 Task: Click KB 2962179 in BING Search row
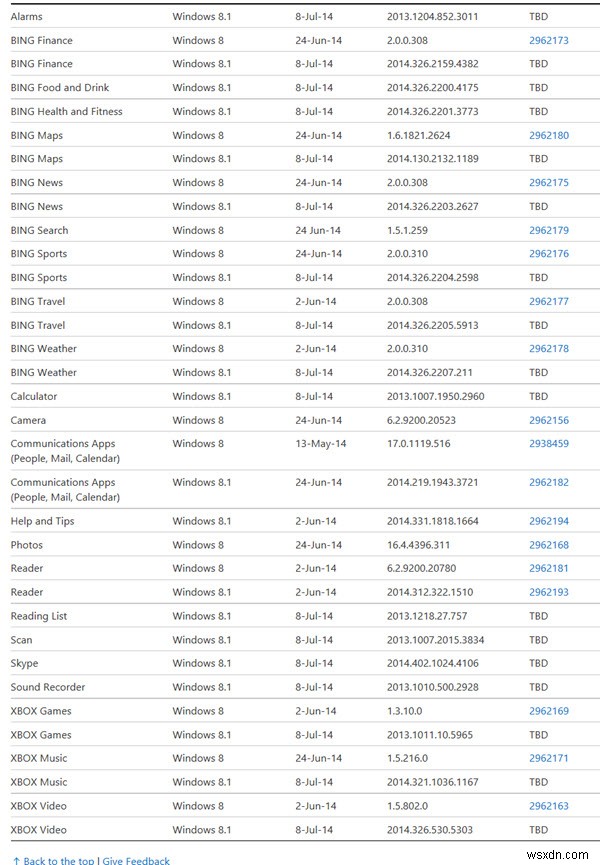(x=548, y=231)
